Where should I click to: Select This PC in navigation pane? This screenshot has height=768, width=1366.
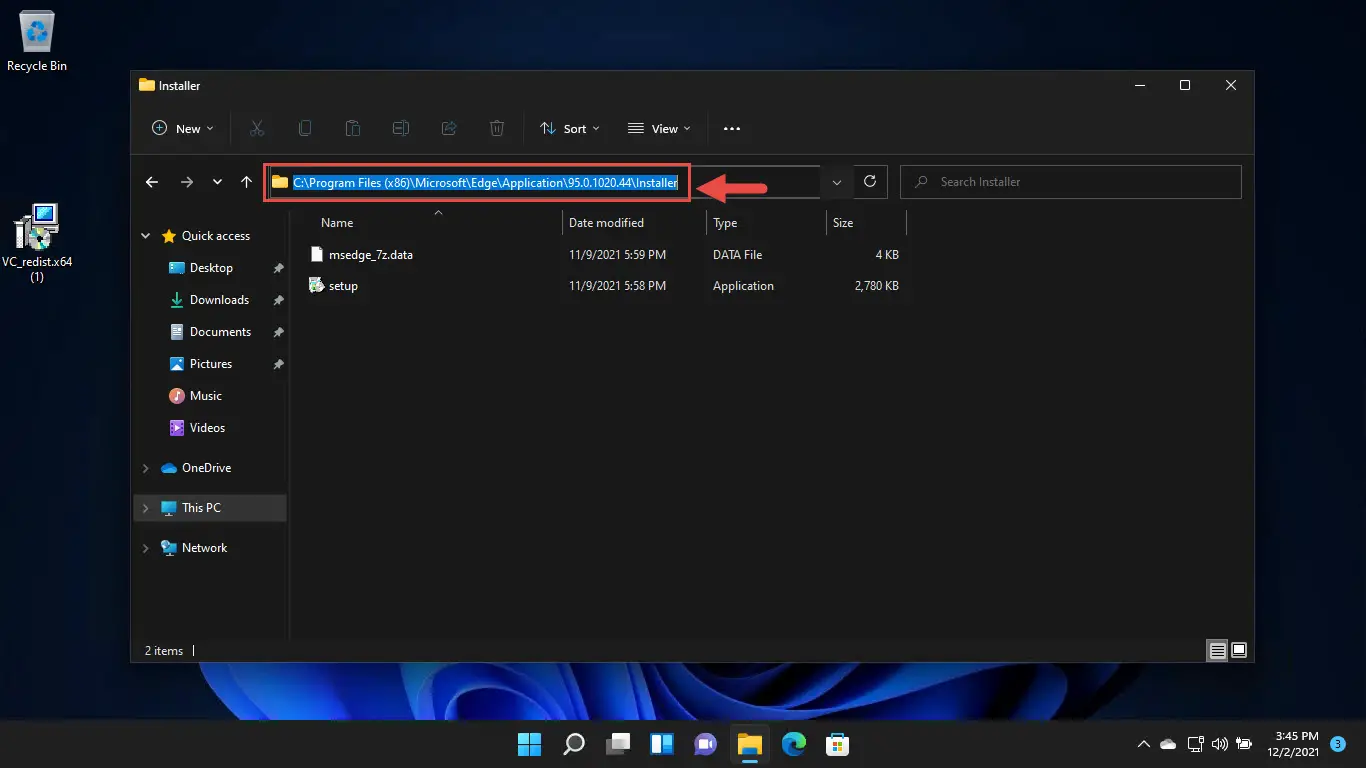click(x=201, y=508)
